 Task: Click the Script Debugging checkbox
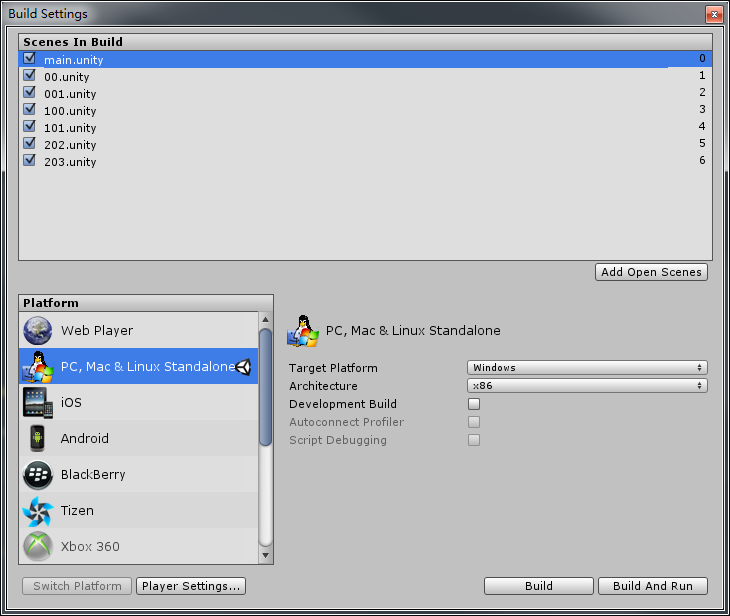(474, 440)
